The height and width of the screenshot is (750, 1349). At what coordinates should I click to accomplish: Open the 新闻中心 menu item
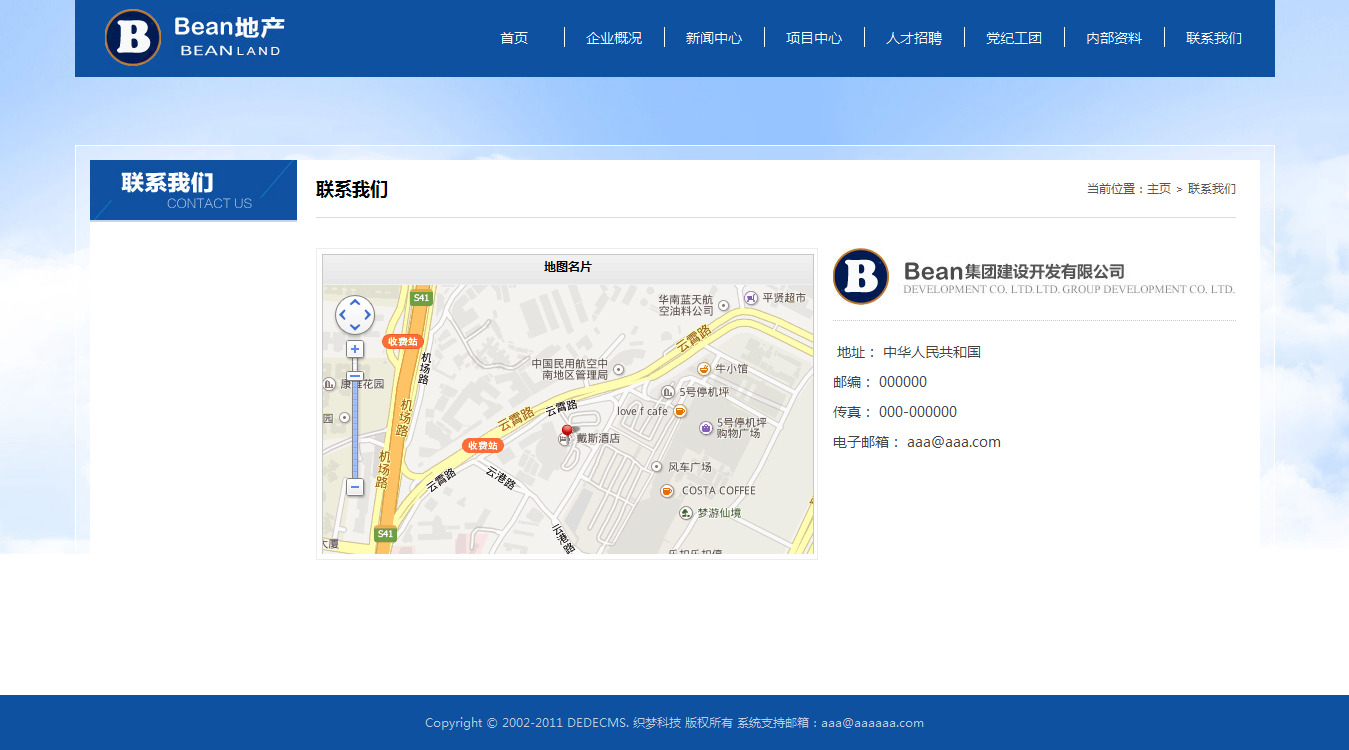[x=714, y=38]
